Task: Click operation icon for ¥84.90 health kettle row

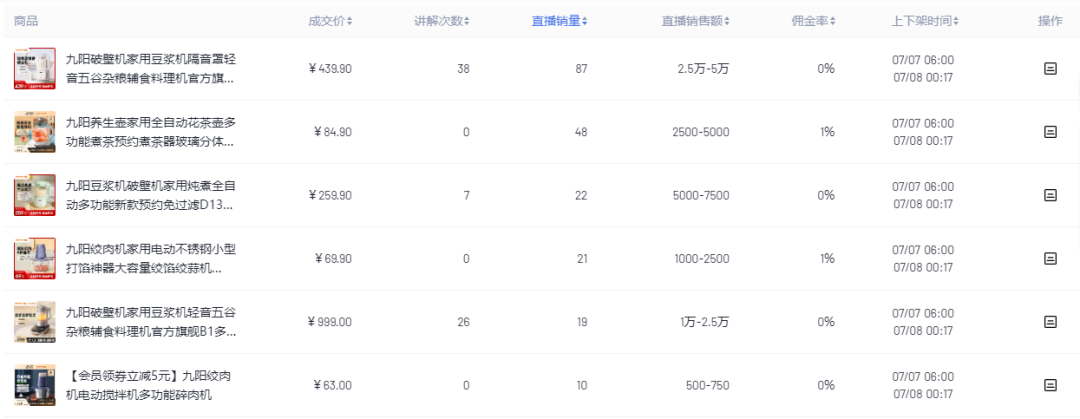Action: pyautogui.click(x=1050, y=132)
